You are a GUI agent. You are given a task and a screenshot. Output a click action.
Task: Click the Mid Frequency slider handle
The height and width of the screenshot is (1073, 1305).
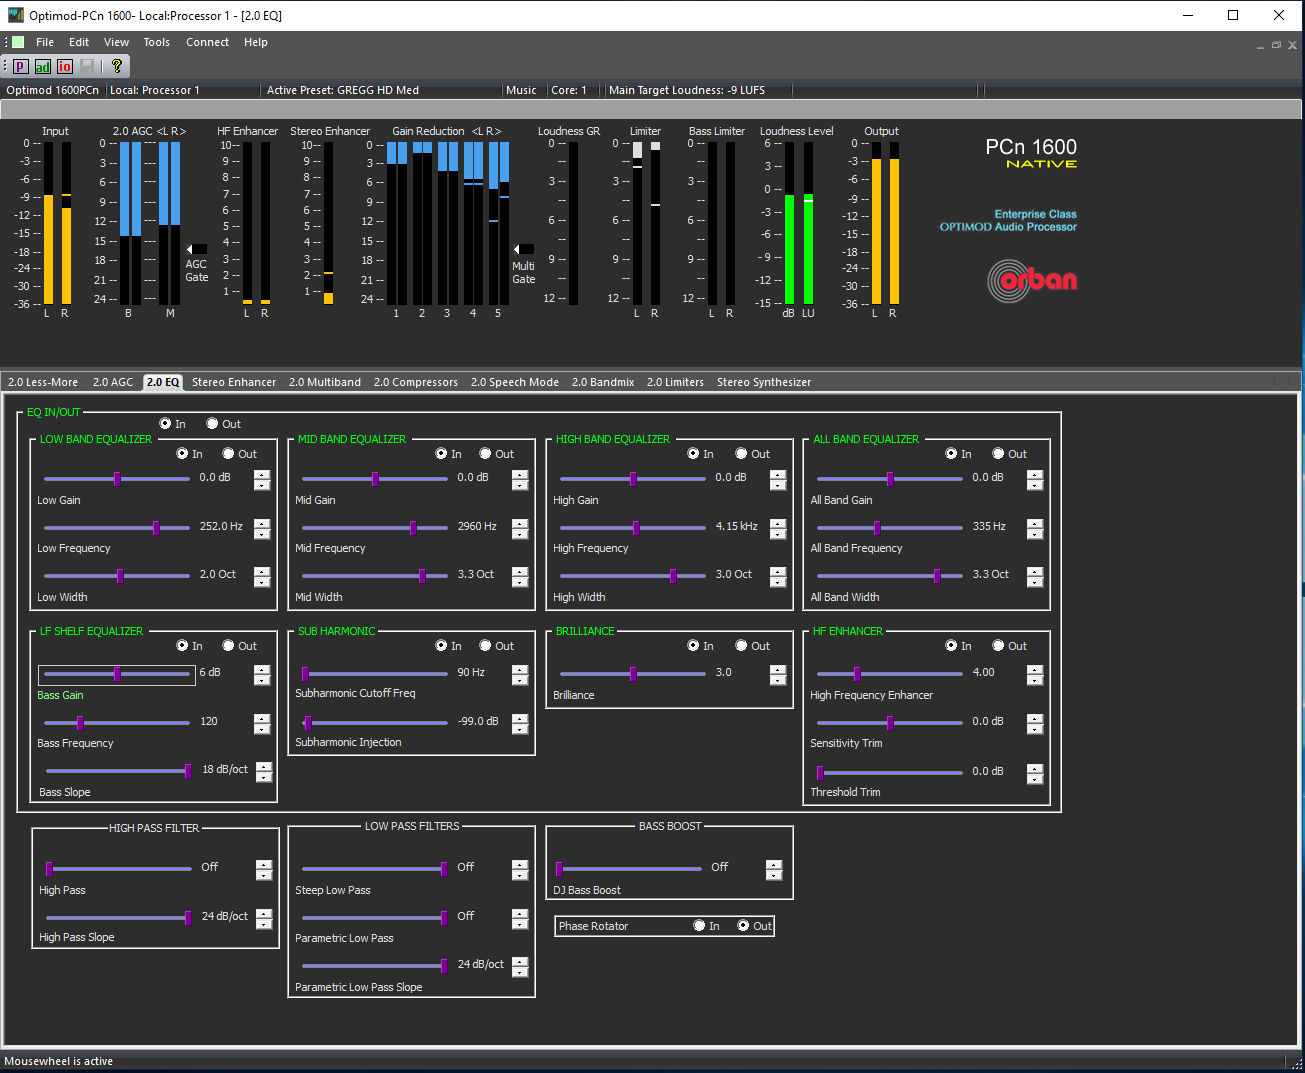click(x=413, y=527)
